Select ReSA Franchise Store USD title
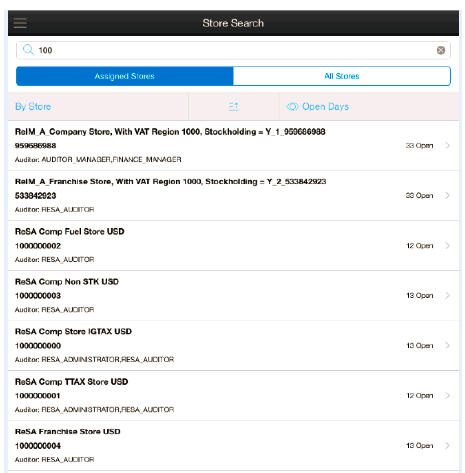This screenshot has width=465, height=473. [68, 432]
